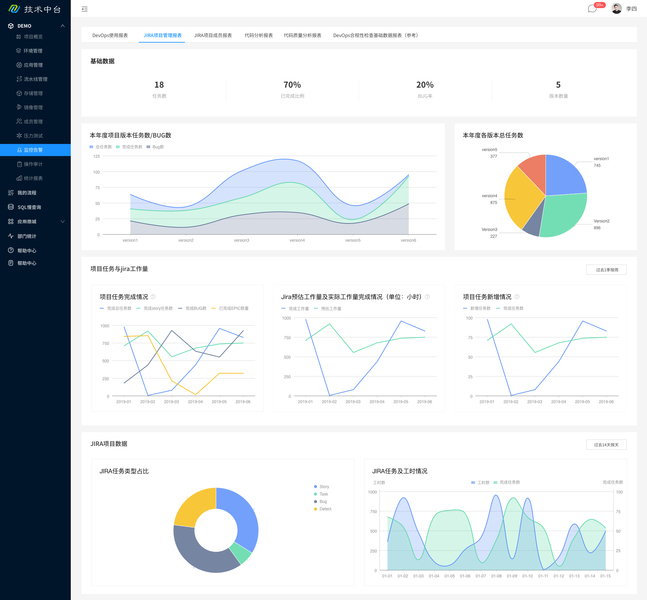Go to 流水线管理 menu entry
The image size is (647, 600).
pyautogui.click(x=35, y=79)
